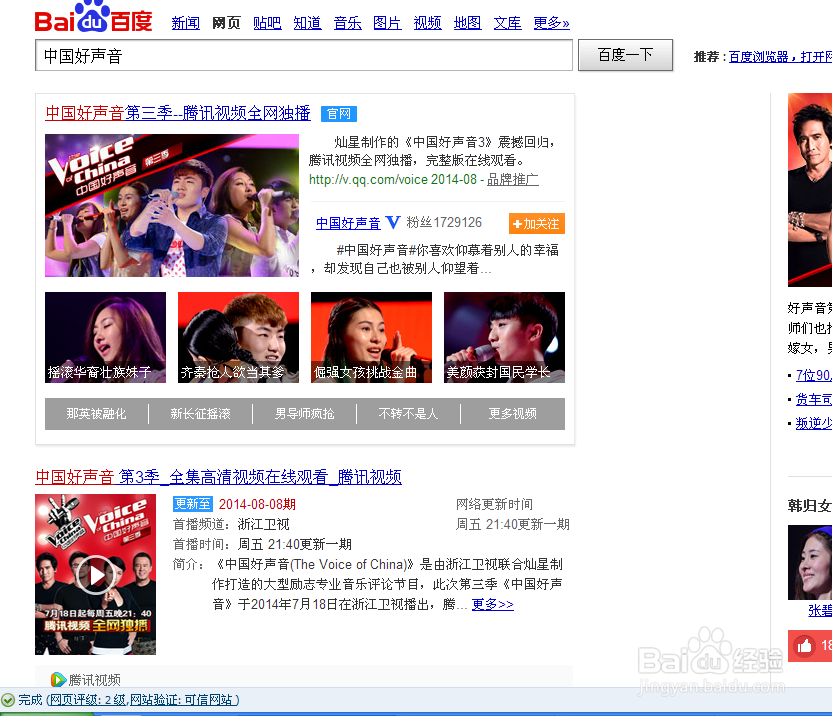832x716 pixels.
Task: Open 倔强女孩挑战金曲 video thumbnail
Action: click(x=371, y=337)
